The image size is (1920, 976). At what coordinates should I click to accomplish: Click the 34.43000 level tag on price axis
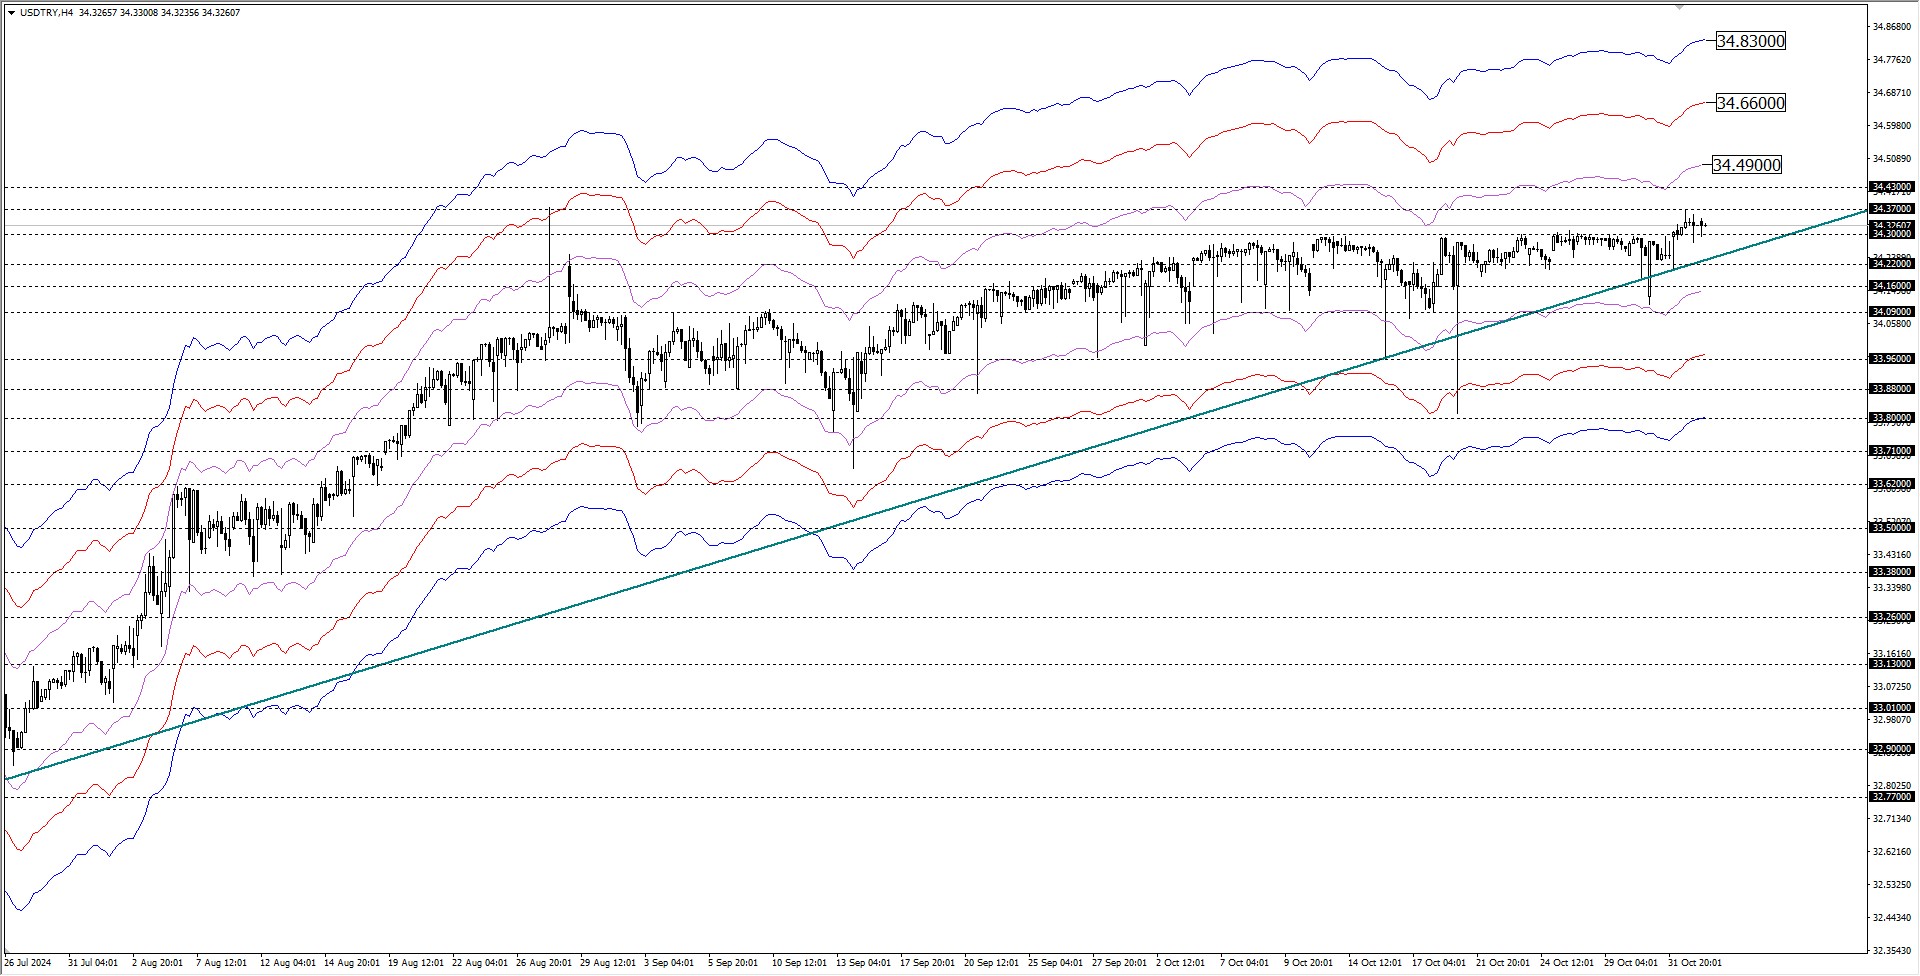tap(1892, 187)
